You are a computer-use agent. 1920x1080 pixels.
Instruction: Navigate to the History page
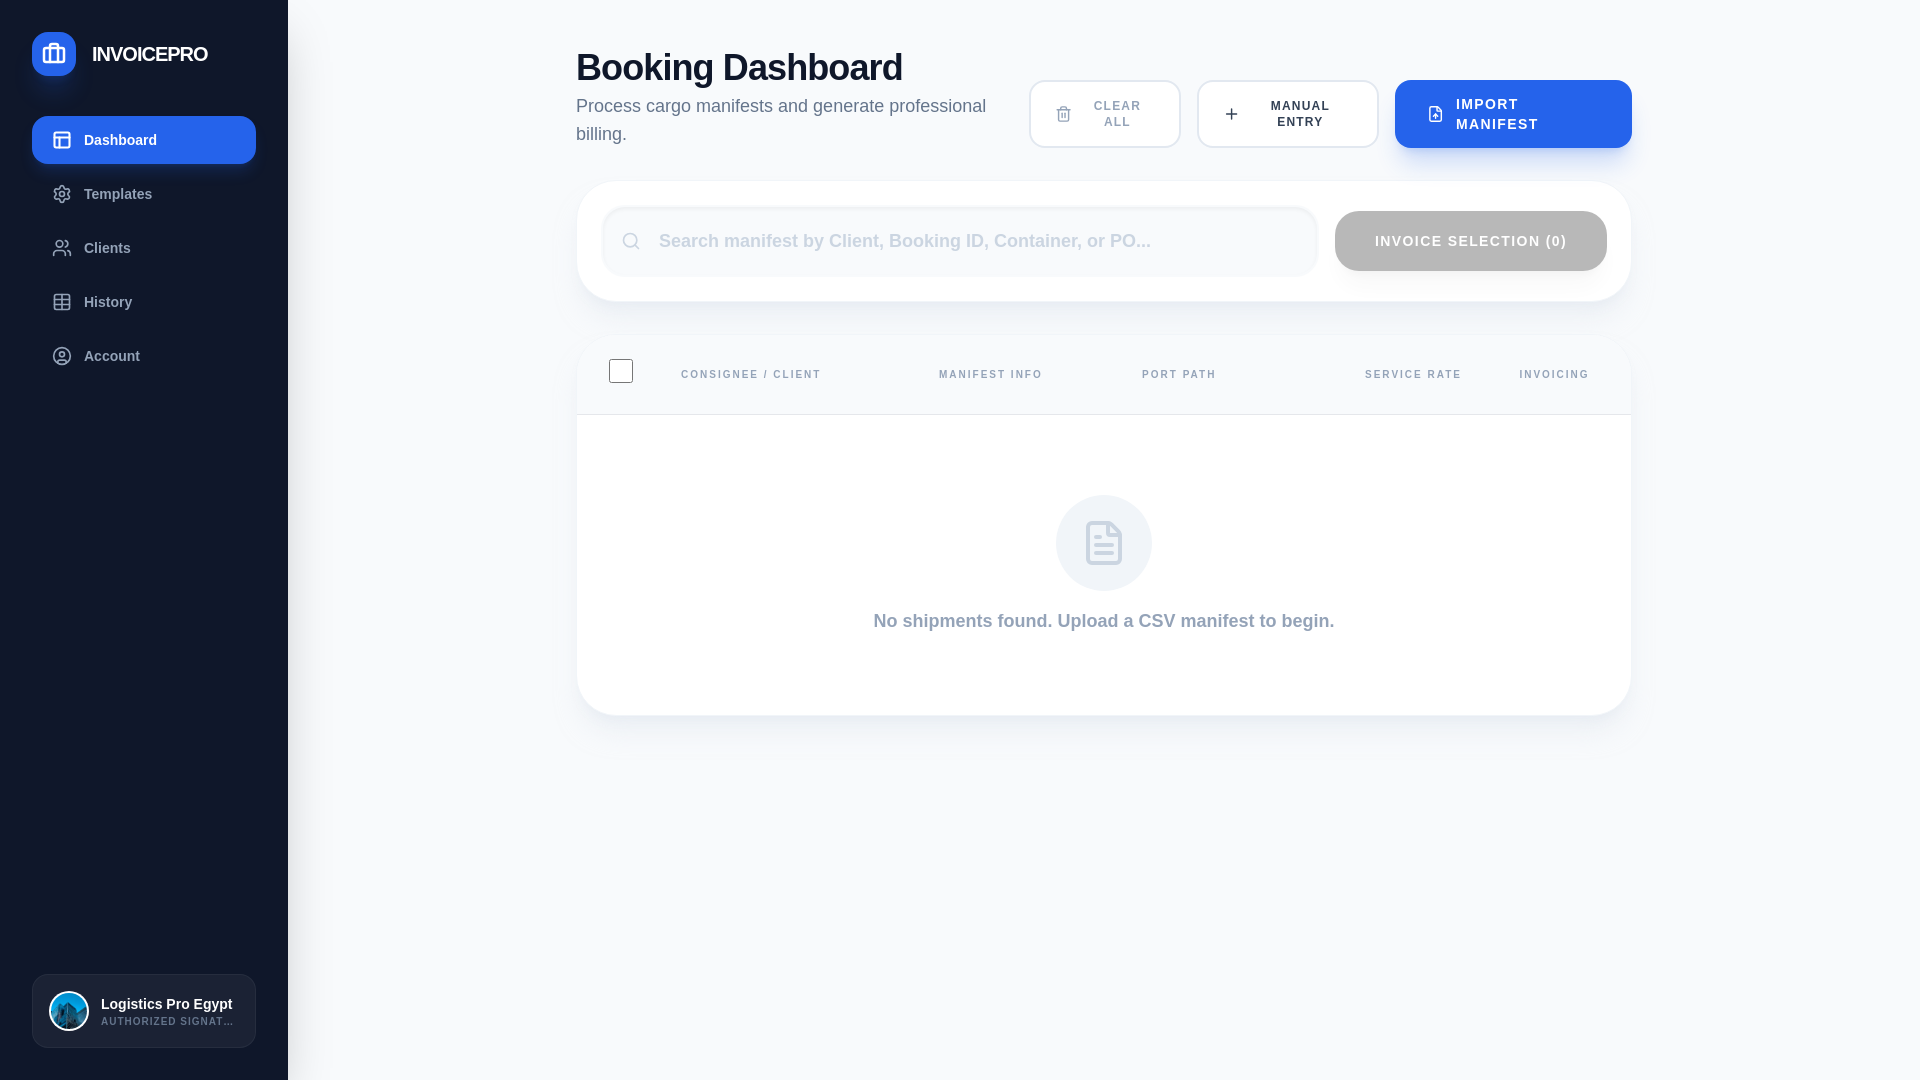click(144, 302)
